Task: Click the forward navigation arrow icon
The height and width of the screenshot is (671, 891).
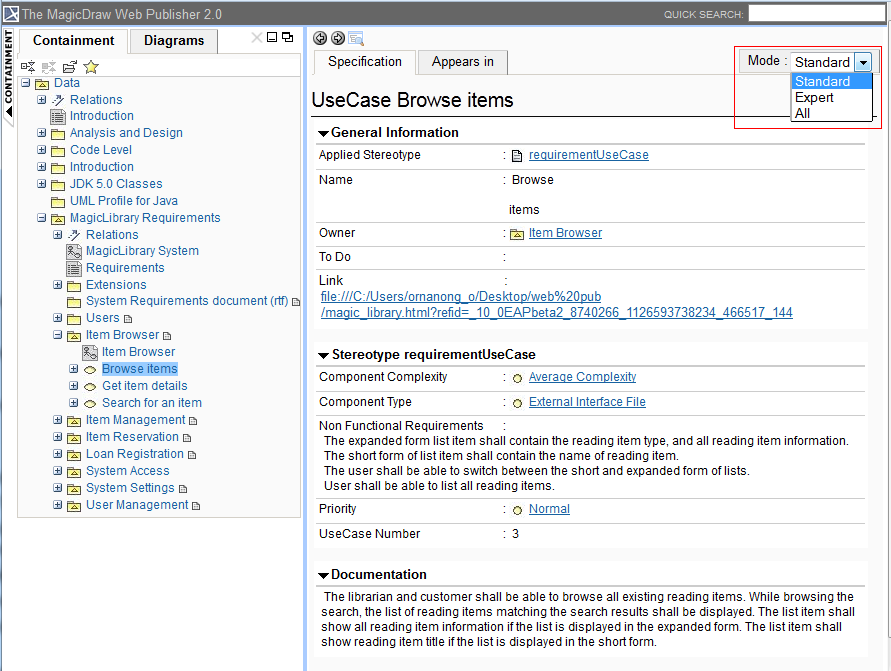Action: [338, 38]
